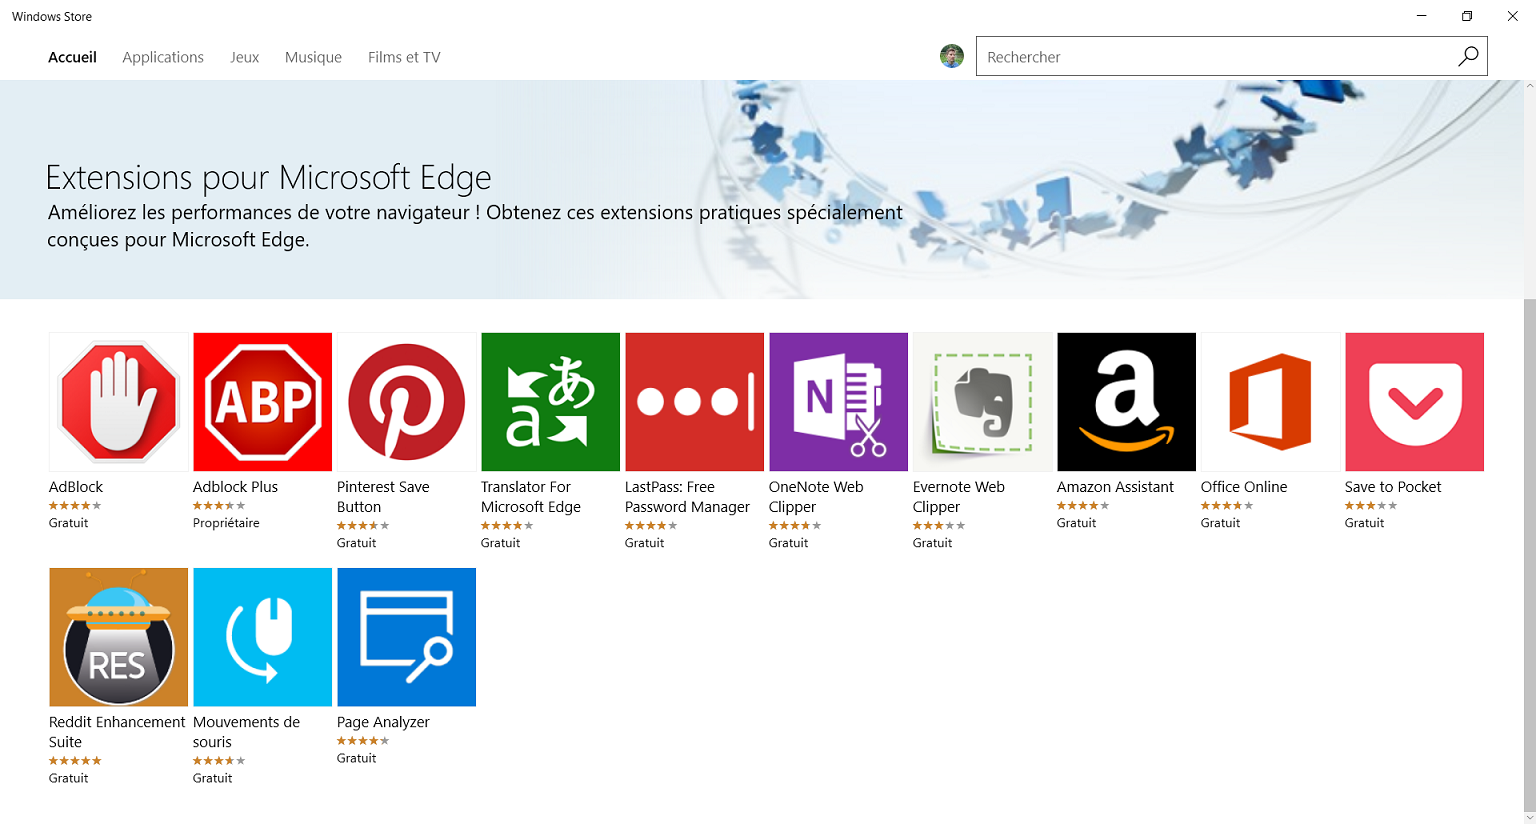The image size is (1536, 824).
Task: Click the AdBlock title link
Action: tap(76, 487)
